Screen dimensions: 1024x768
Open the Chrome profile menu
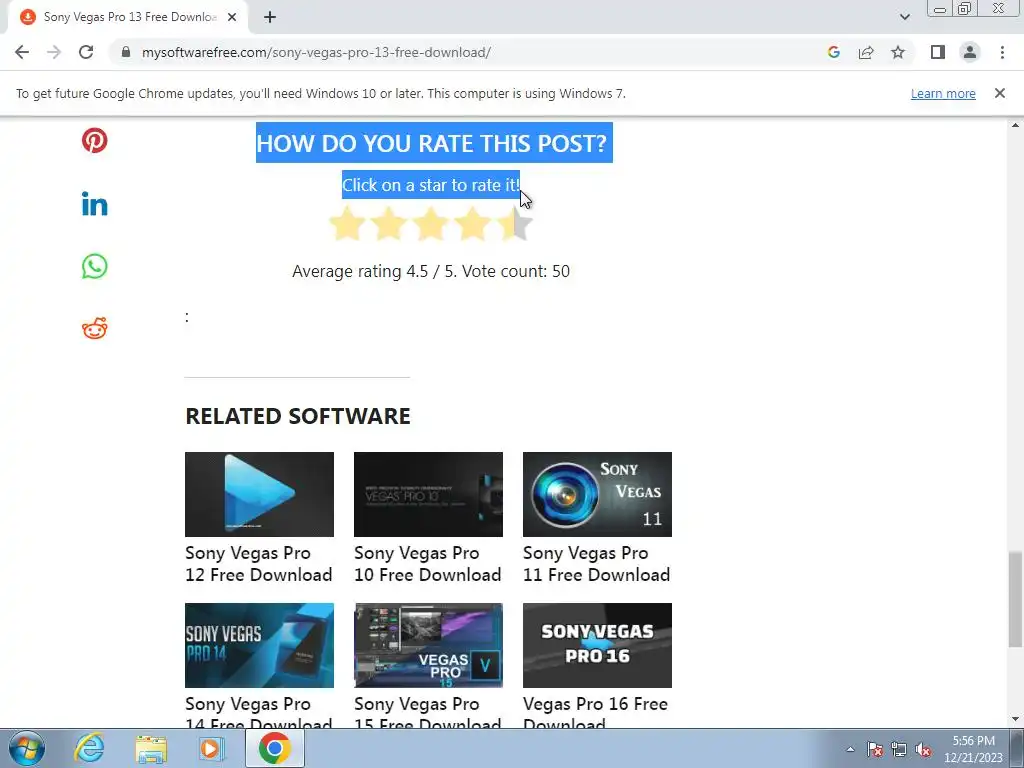click(970, 52)
